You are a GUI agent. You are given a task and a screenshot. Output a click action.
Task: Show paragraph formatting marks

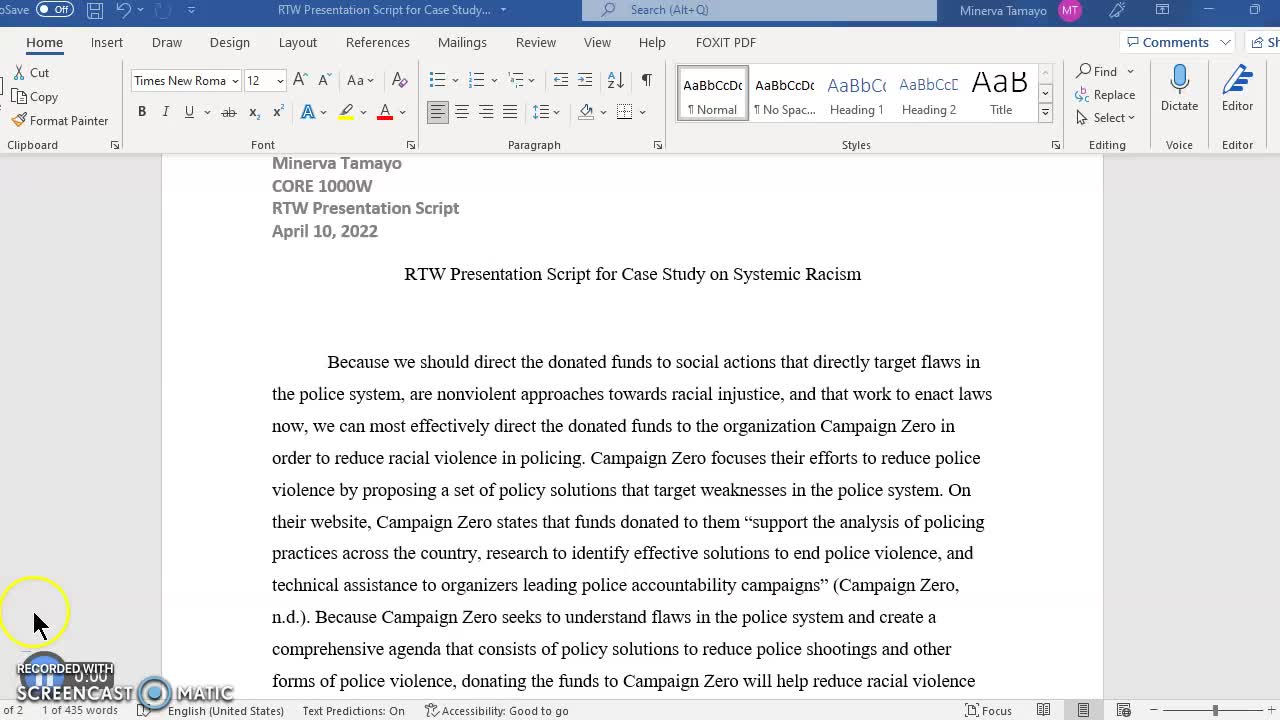click(x=646, y=79)
